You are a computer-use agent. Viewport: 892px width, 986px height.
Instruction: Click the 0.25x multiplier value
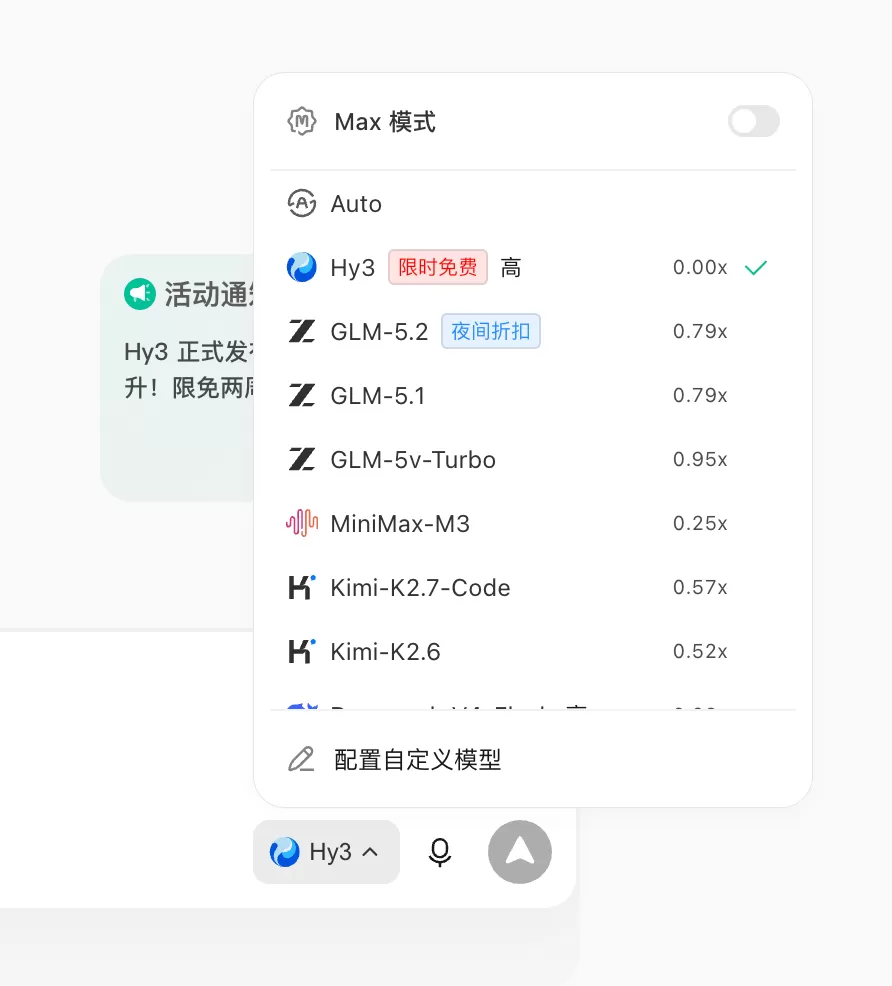pyautogui.click(x=700, y=523)
